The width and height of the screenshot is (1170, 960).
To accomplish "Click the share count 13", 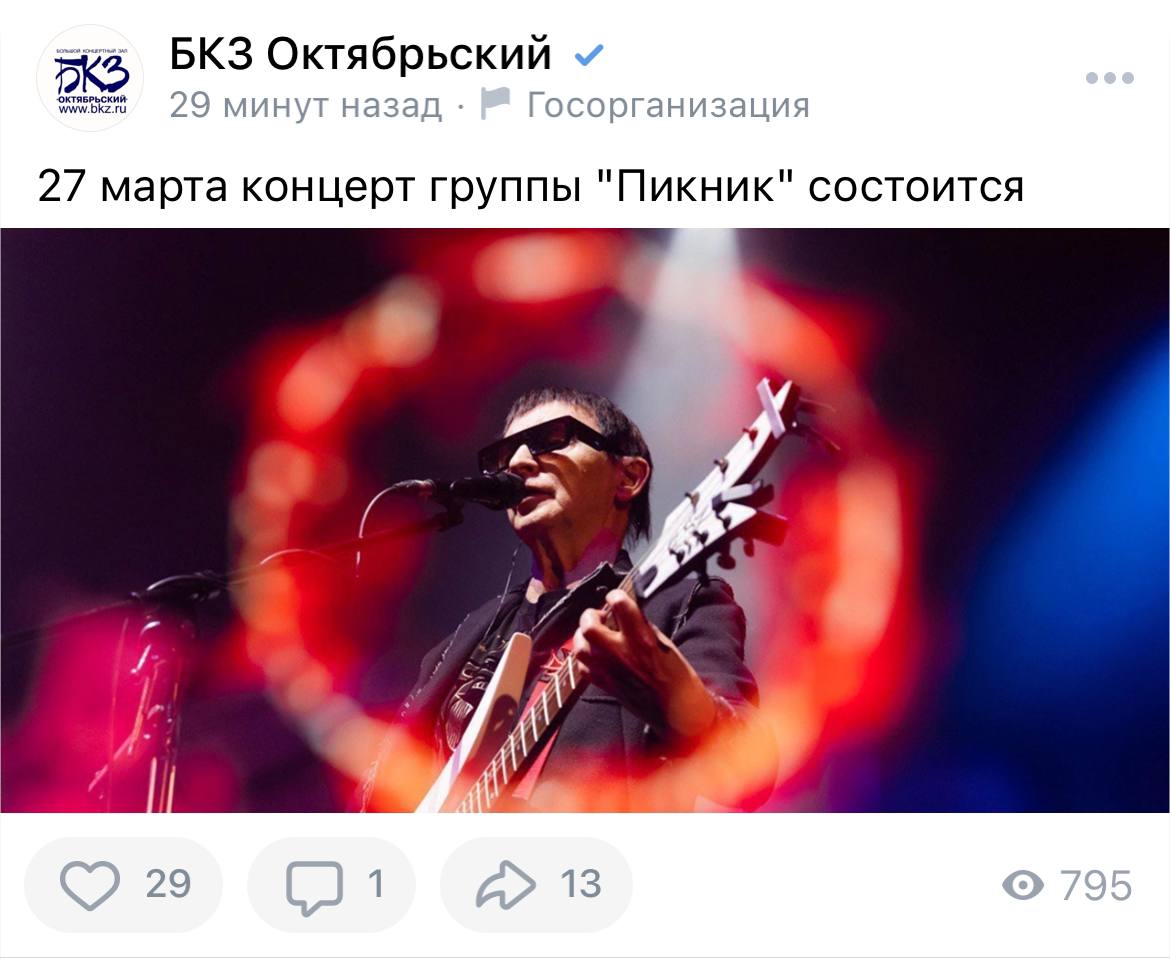I will pyautogui.click(x=581, y=885).
